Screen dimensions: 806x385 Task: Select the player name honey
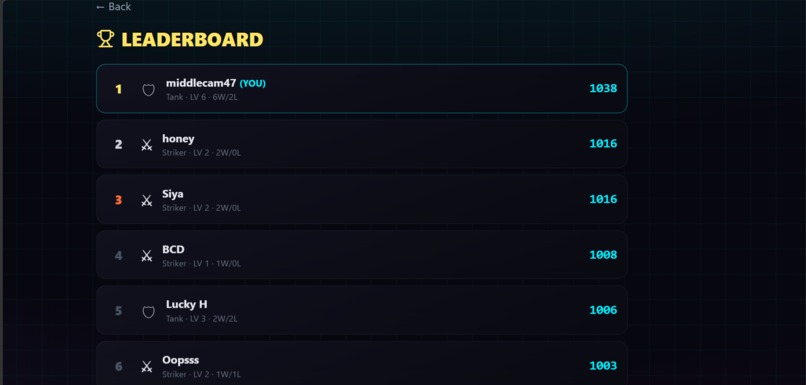coord(178,139)
